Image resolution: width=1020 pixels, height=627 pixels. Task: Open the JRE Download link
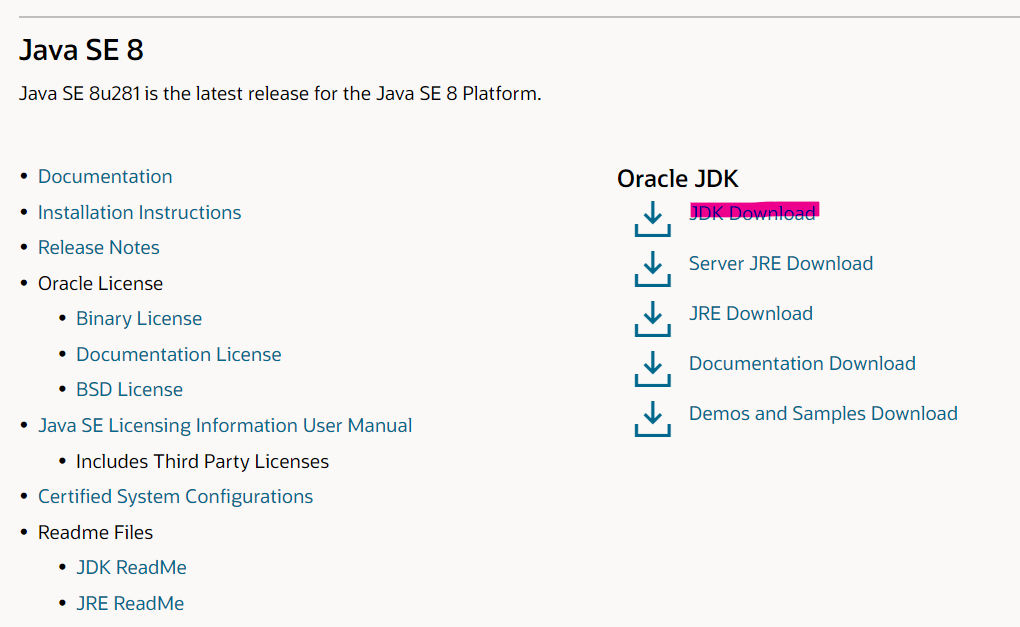[751, 314]
